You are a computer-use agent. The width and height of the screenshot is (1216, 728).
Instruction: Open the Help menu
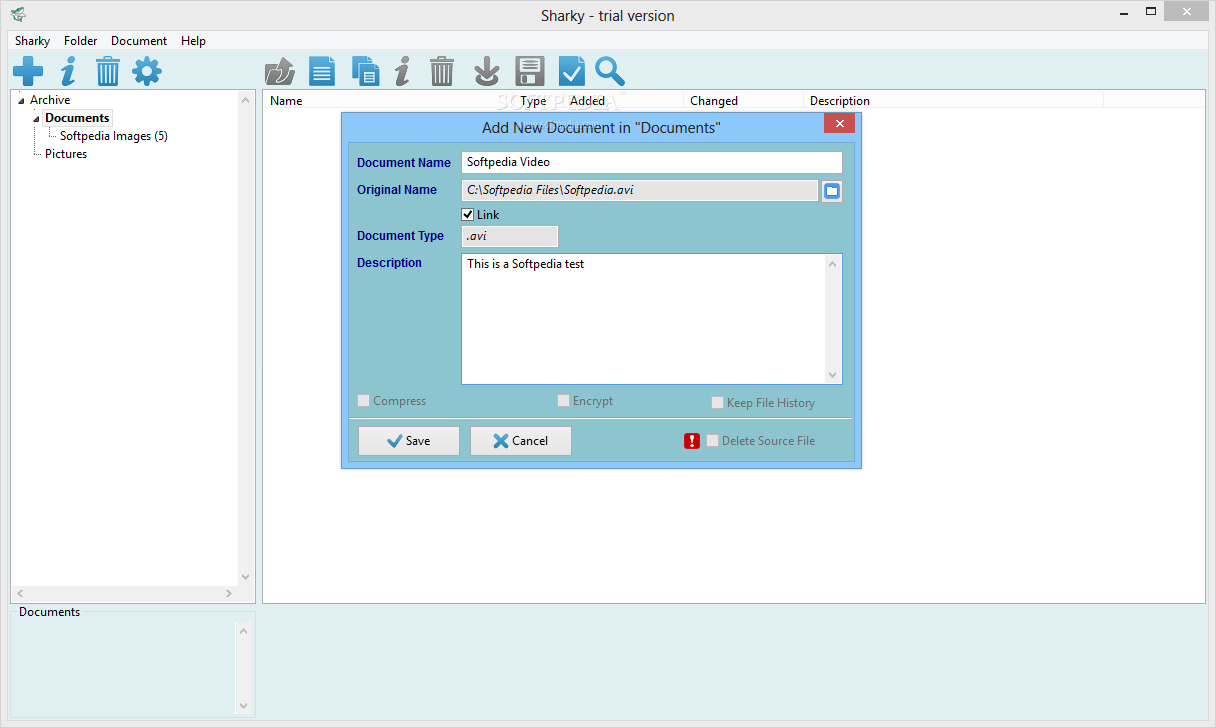[193, 41]
